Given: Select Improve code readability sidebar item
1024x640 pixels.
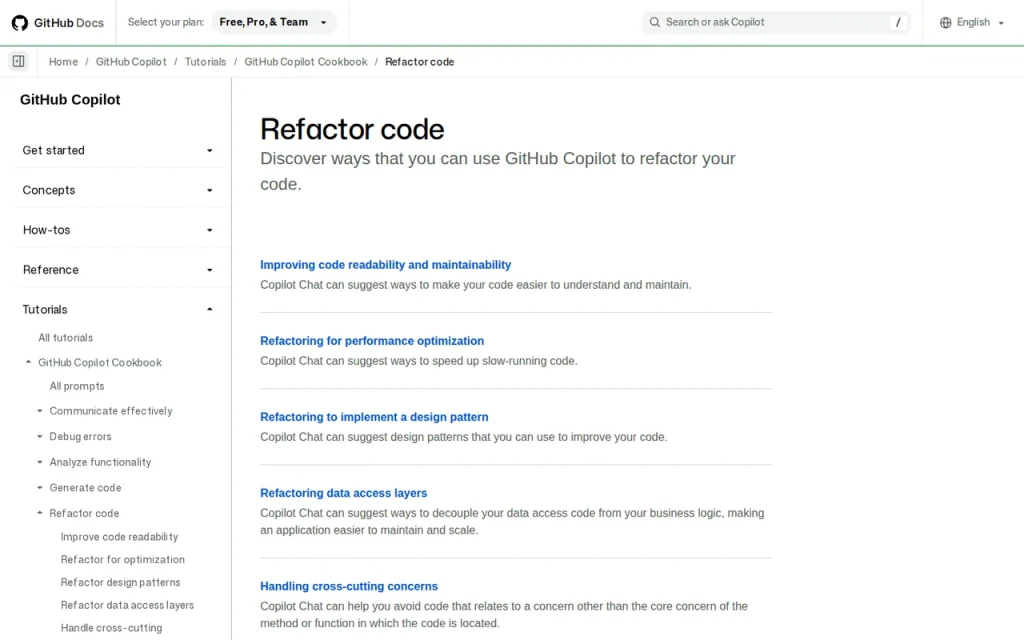Looking at the screenshot, I should pyautogui.click(x=120, y=537).
